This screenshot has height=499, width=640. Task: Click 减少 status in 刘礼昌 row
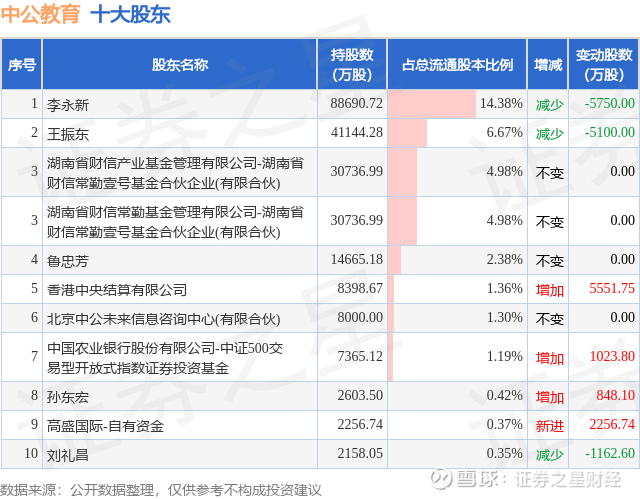(549, 455)
